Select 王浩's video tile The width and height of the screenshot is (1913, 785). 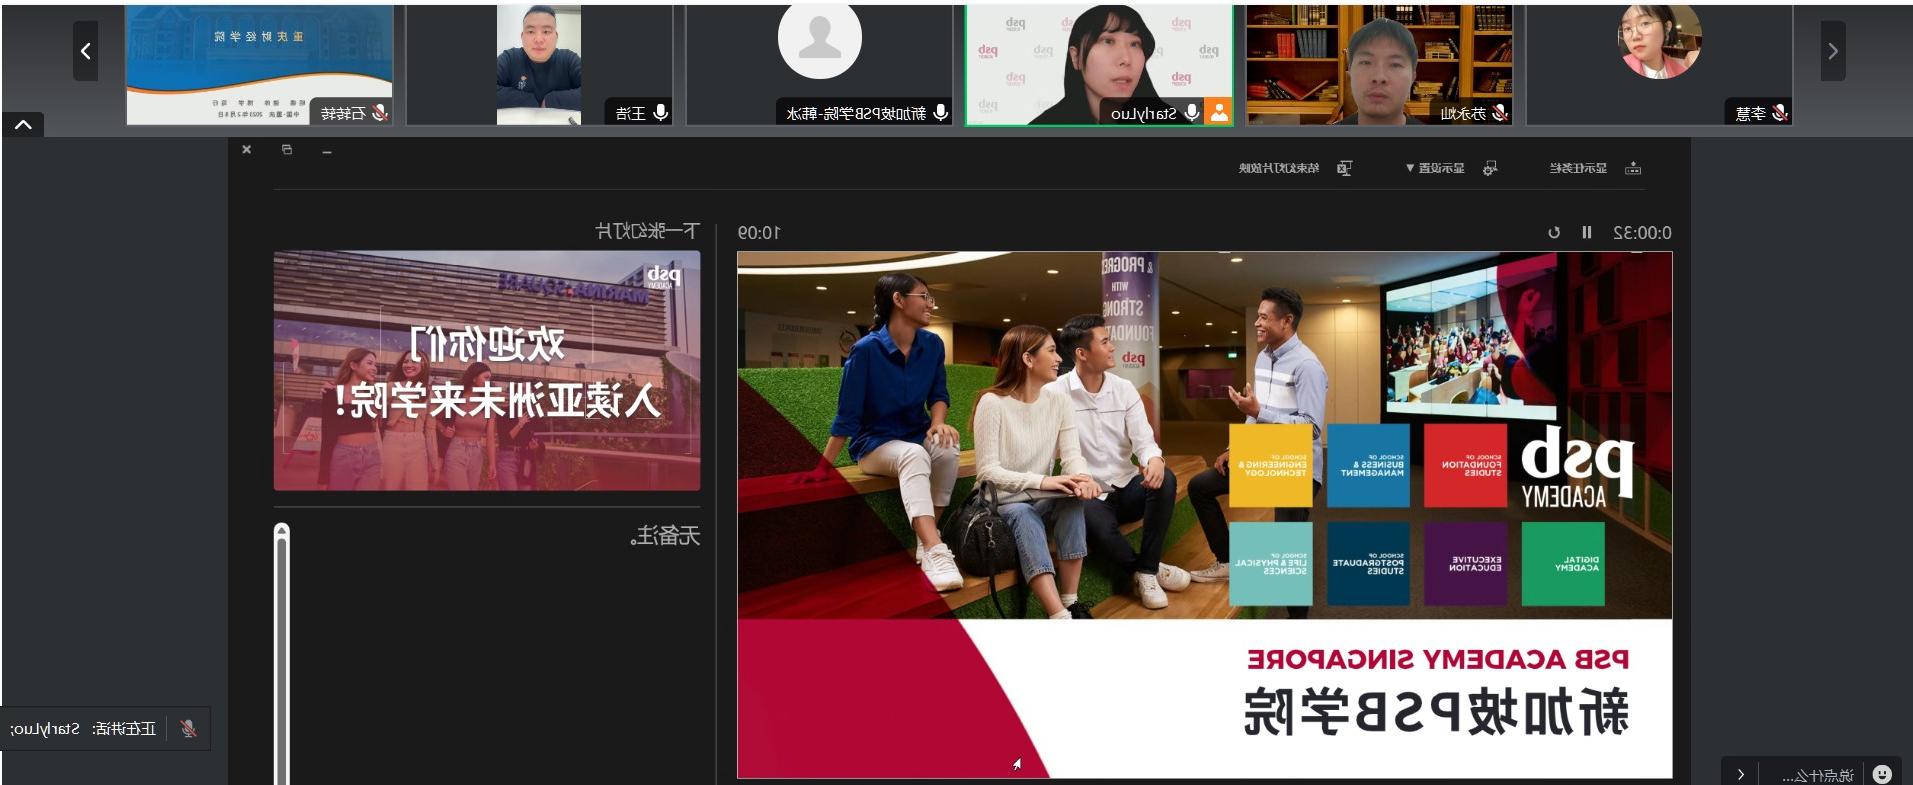pos(539,65)
